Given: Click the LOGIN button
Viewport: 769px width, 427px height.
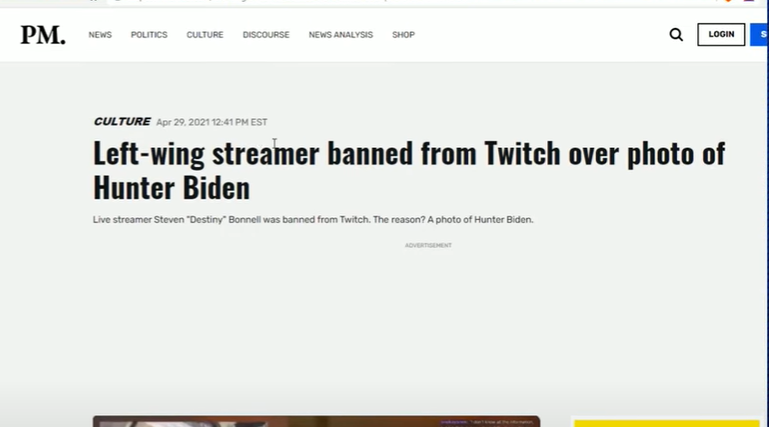Looking at the screenshot, I should click(721, 34).
